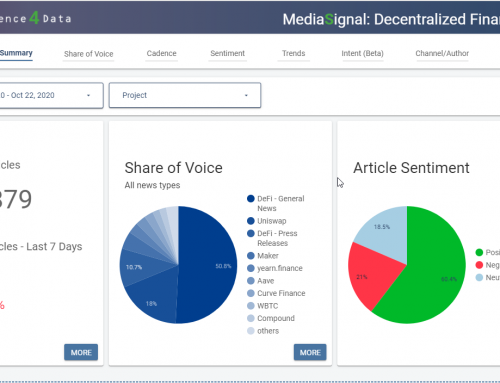Viewport: 500px width, 383px height.
Task: Click the date range dropdown arrow
Action: (88, 95)
